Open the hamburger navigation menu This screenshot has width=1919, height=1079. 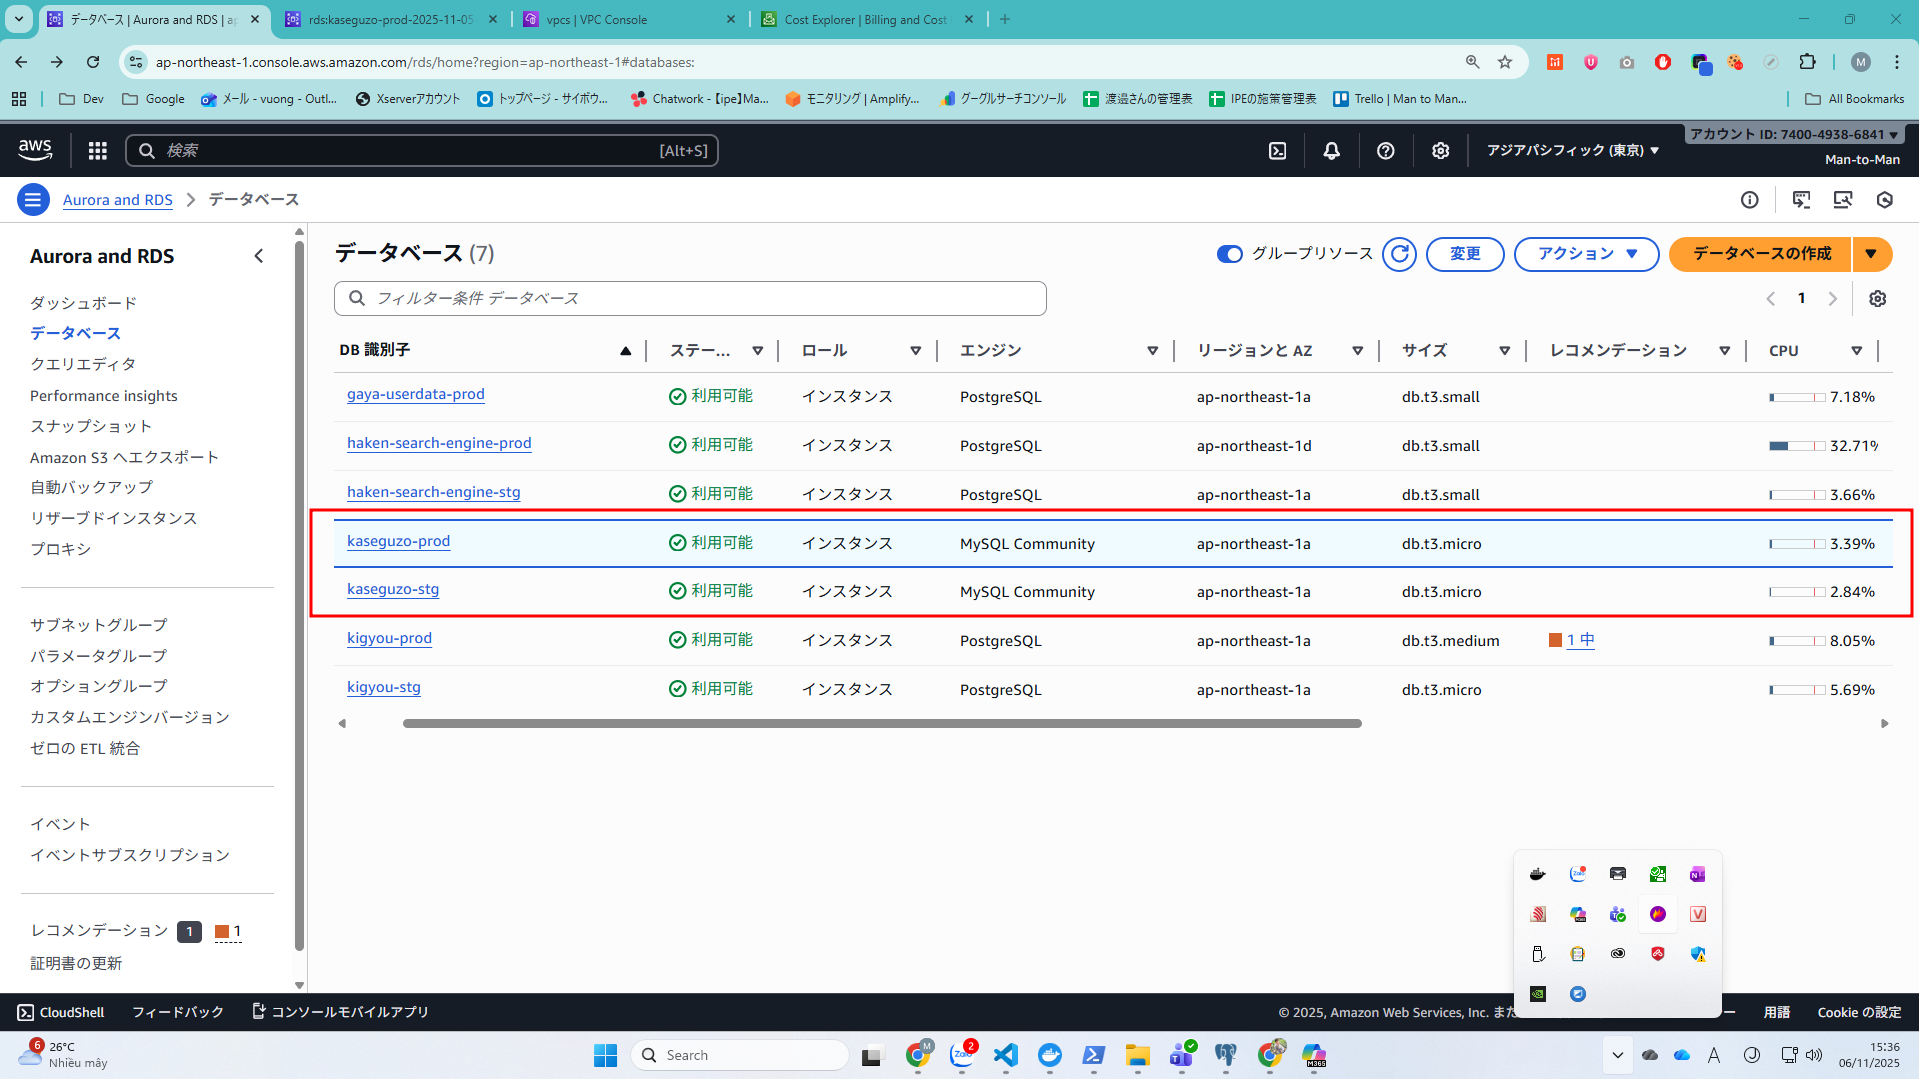[x=33, y=200]
